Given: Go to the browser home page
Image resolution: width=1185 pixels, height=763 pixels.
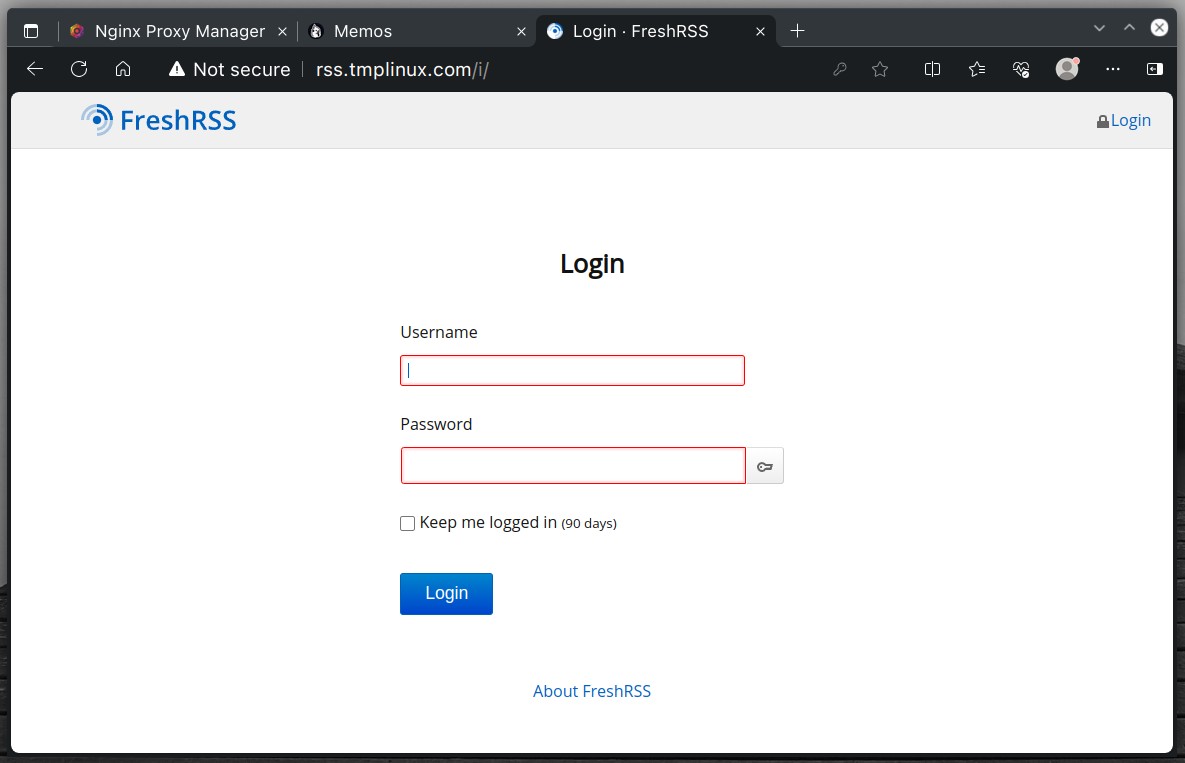Looking at the screenshot, I should pos(123,70).
